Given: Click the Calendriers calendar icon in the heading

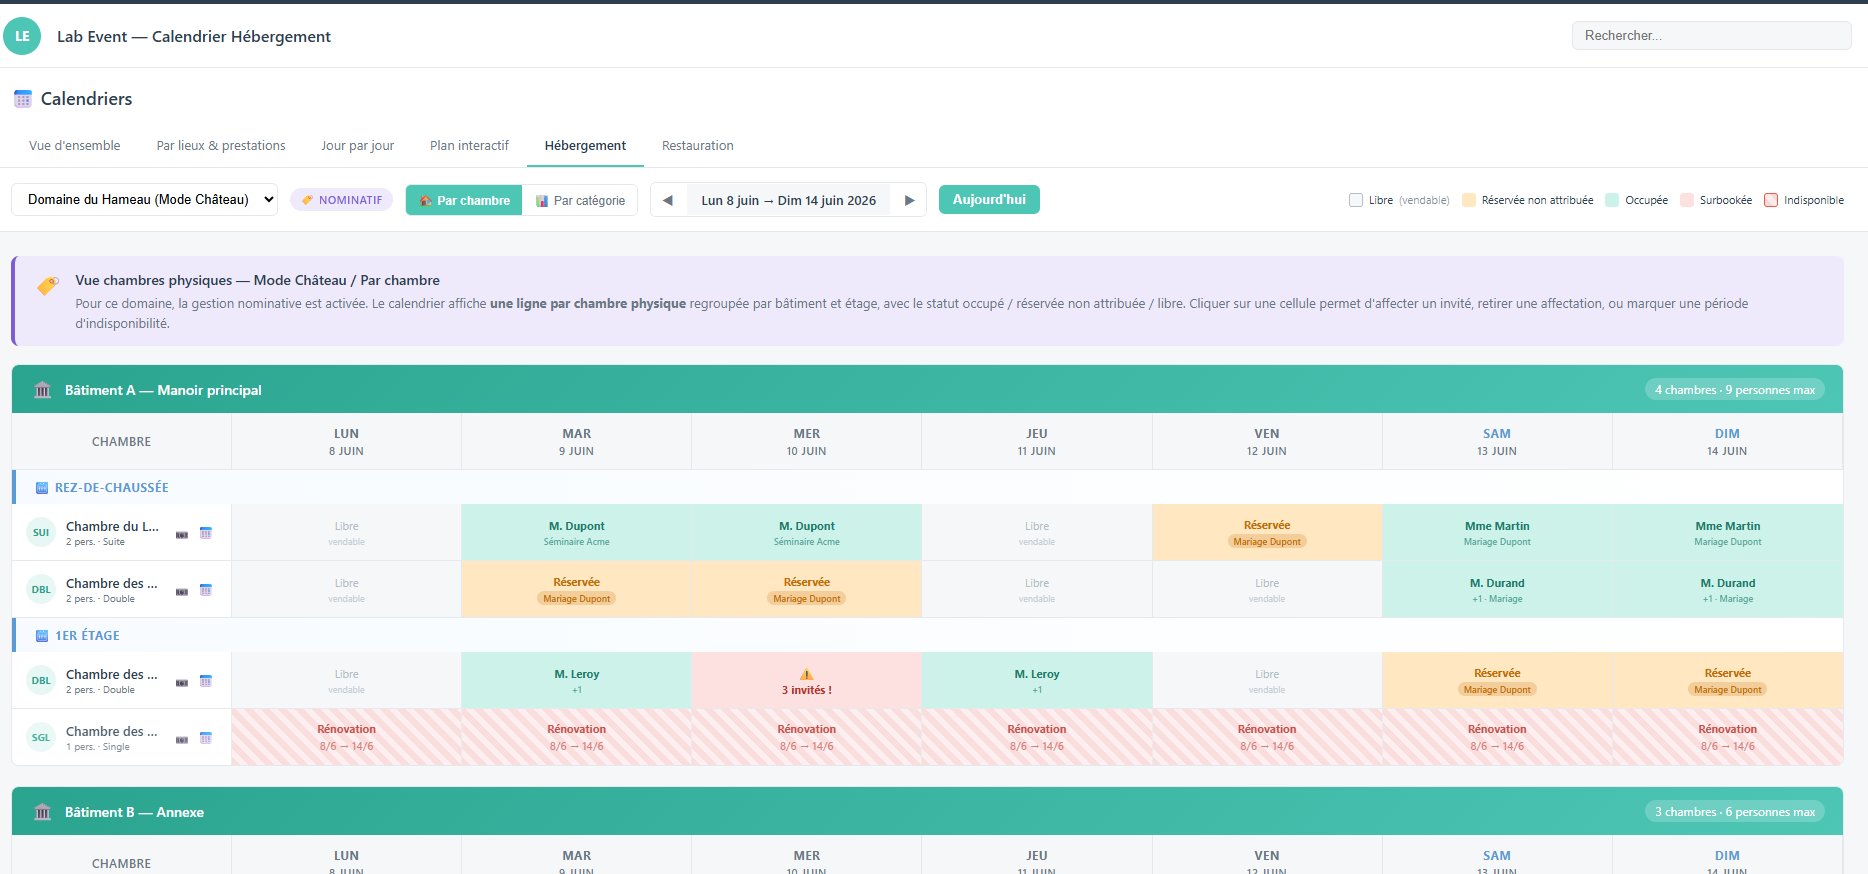Looking at the screenshot, I should (x=23, y=99).
